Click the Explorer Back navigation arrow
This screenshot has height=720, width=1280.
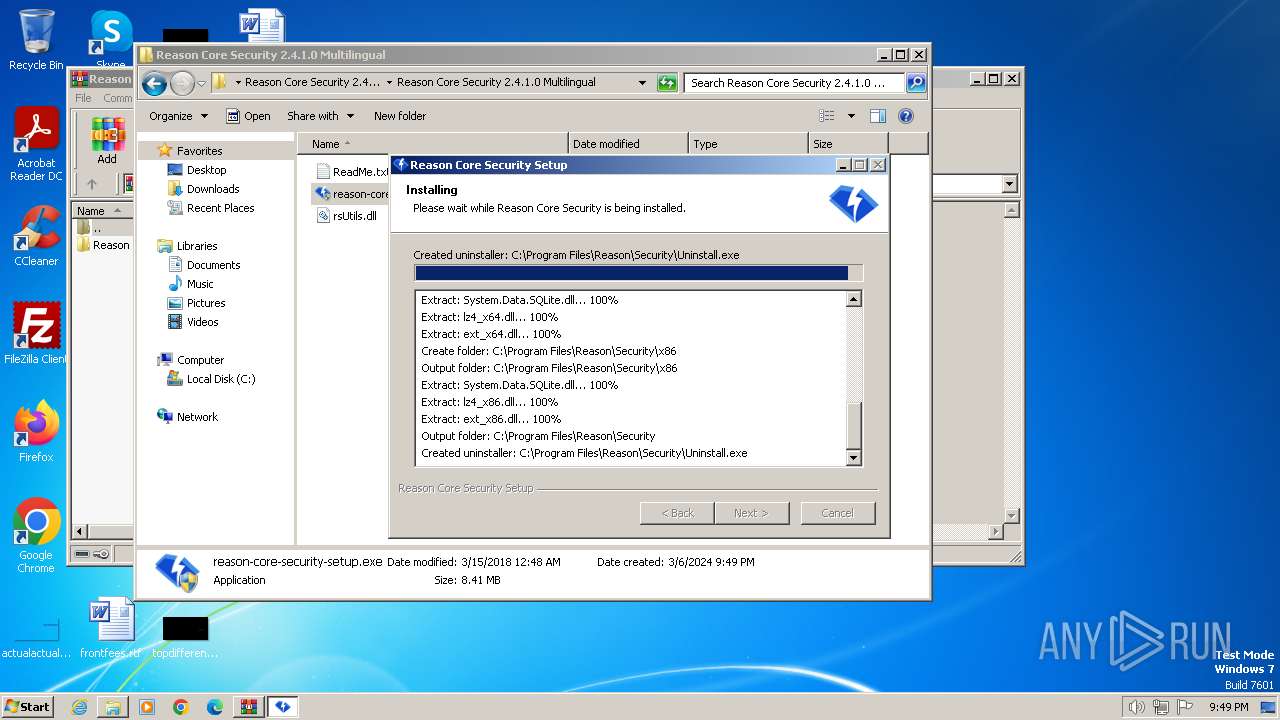click(x=154, y=83)
